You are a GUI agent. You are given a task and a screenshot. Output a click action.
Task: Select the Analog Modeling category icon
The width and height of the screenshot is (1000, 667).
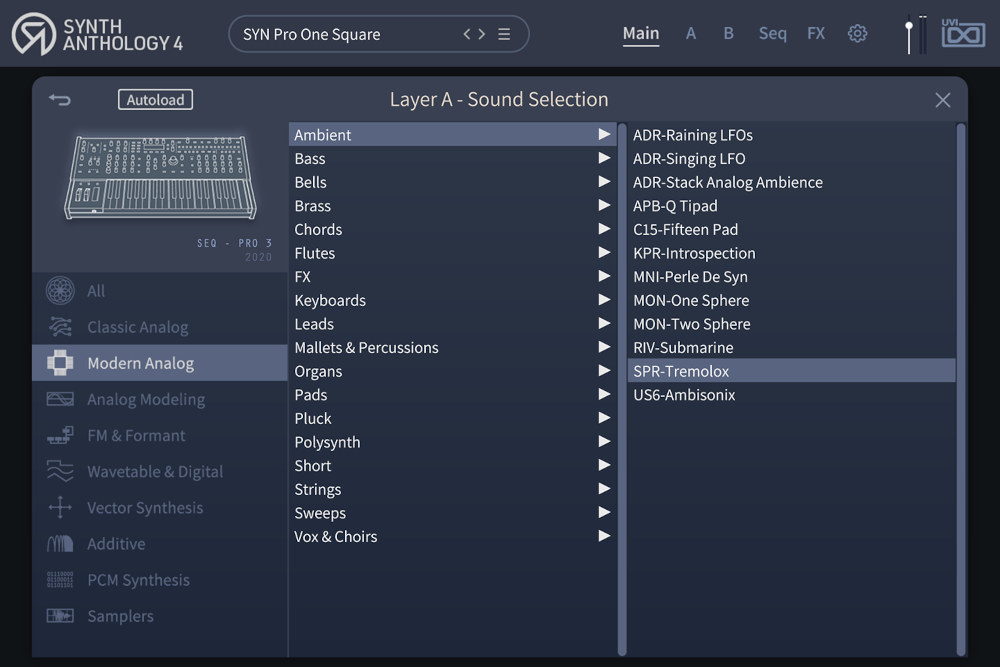pos(60,399)
